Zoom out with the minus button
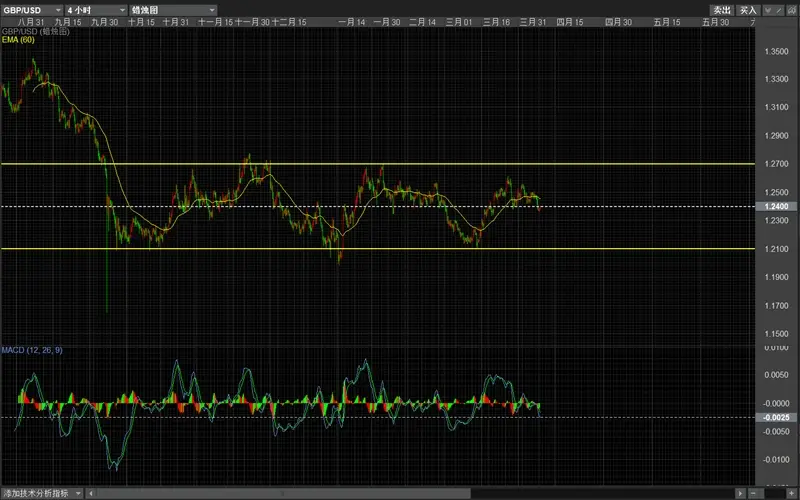Image resolution: width=800 pixels, height=500 pixels. (x=756, y=493)
